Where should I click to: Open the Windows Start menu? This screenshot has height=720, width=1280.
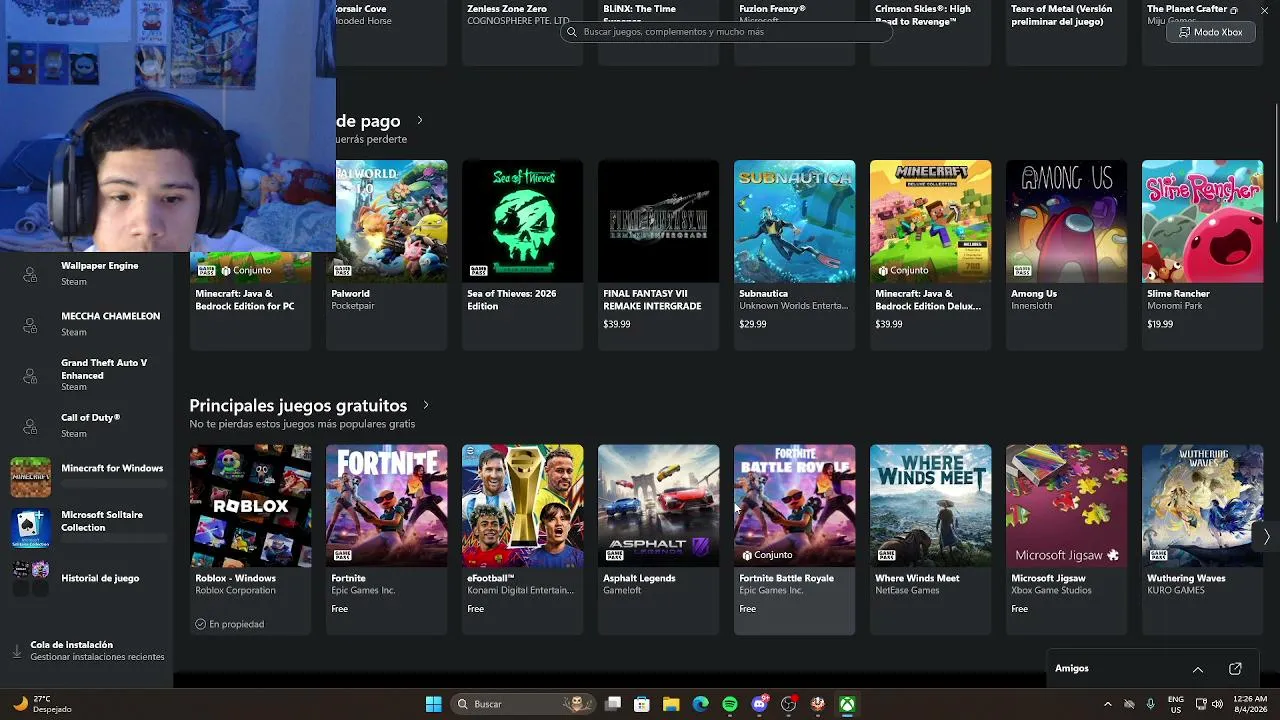pyautogui.click(x=433, y=704)
